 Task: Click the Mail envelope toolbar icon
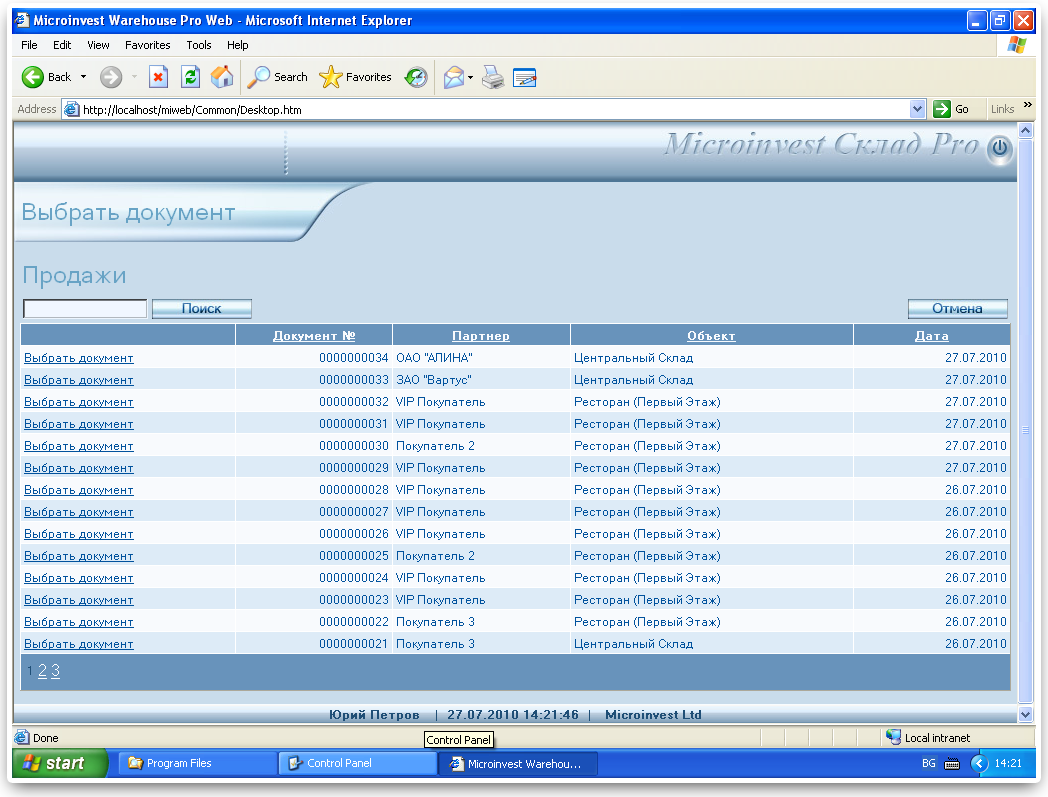[454, 77]
